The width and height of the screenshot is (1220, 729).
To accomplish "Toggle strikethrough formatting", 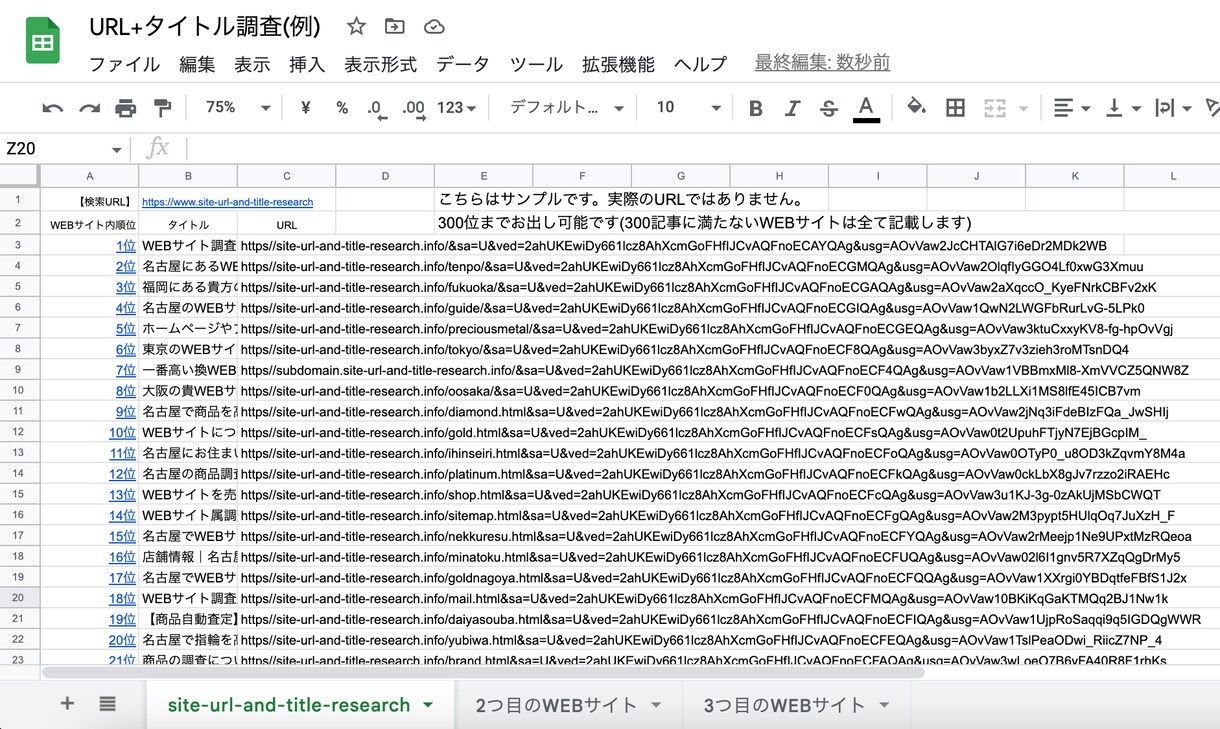I will point(828,108).
